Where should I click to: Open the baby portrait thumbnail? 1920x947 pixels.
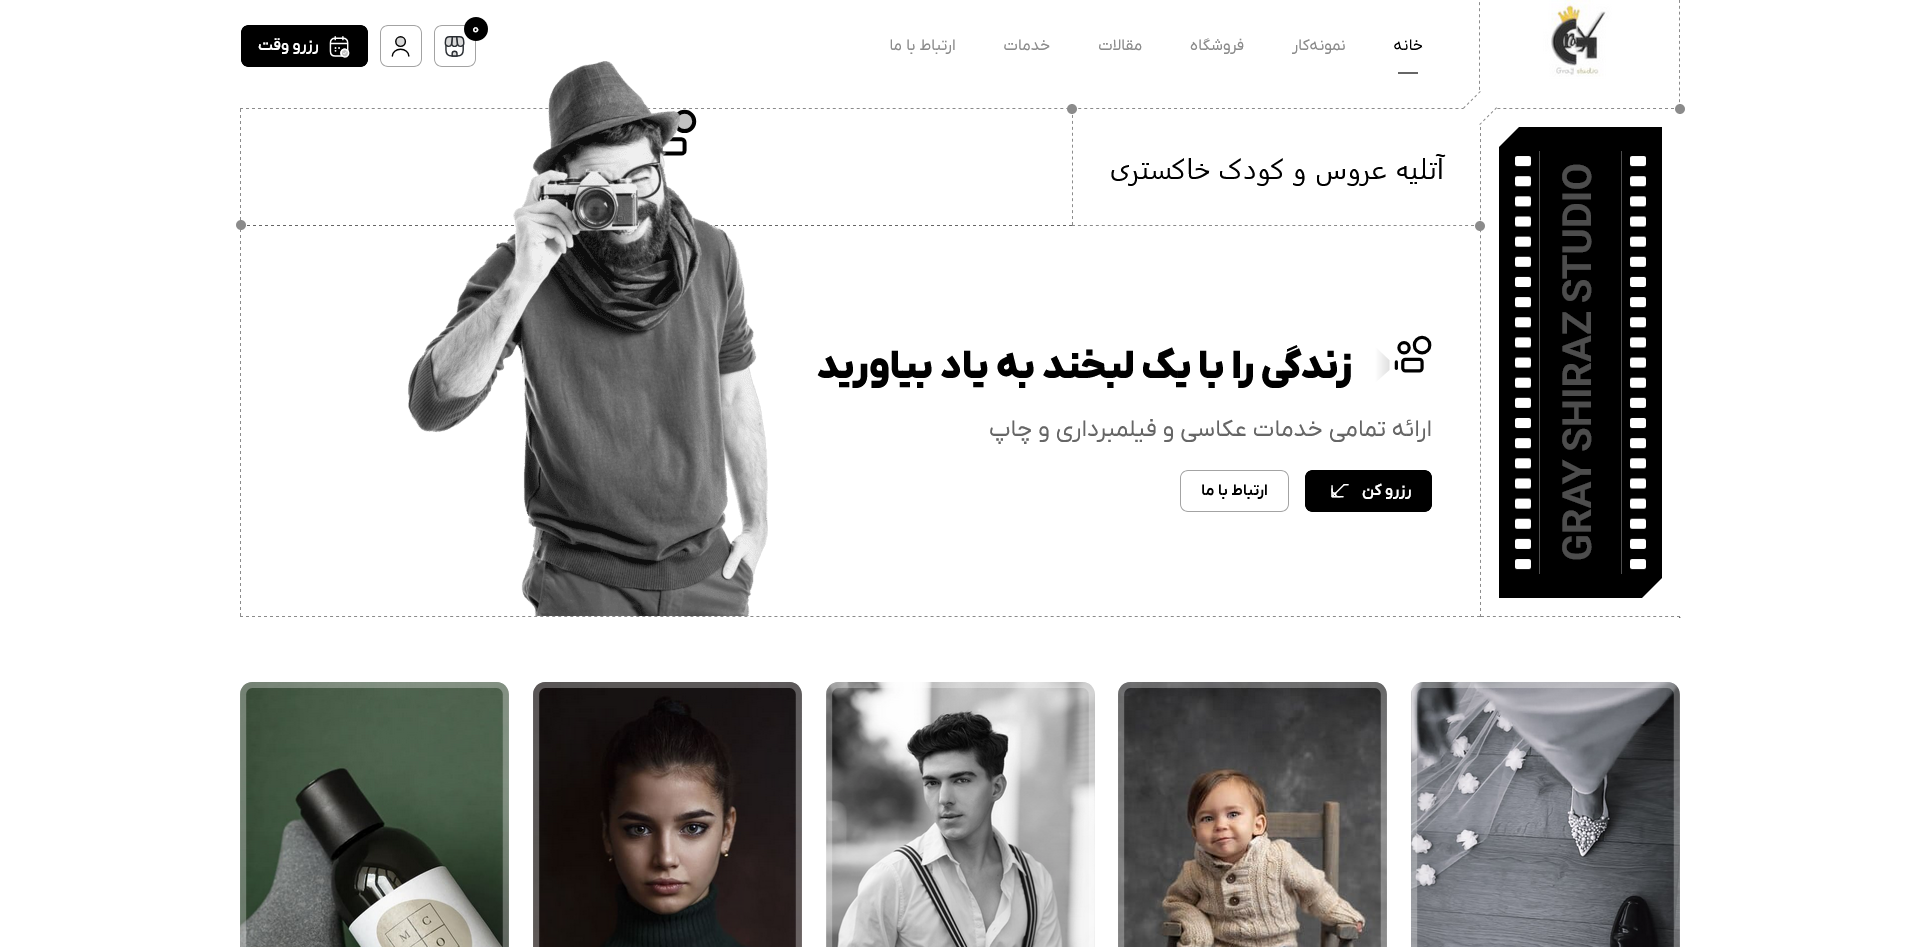tap(1252, 815)
